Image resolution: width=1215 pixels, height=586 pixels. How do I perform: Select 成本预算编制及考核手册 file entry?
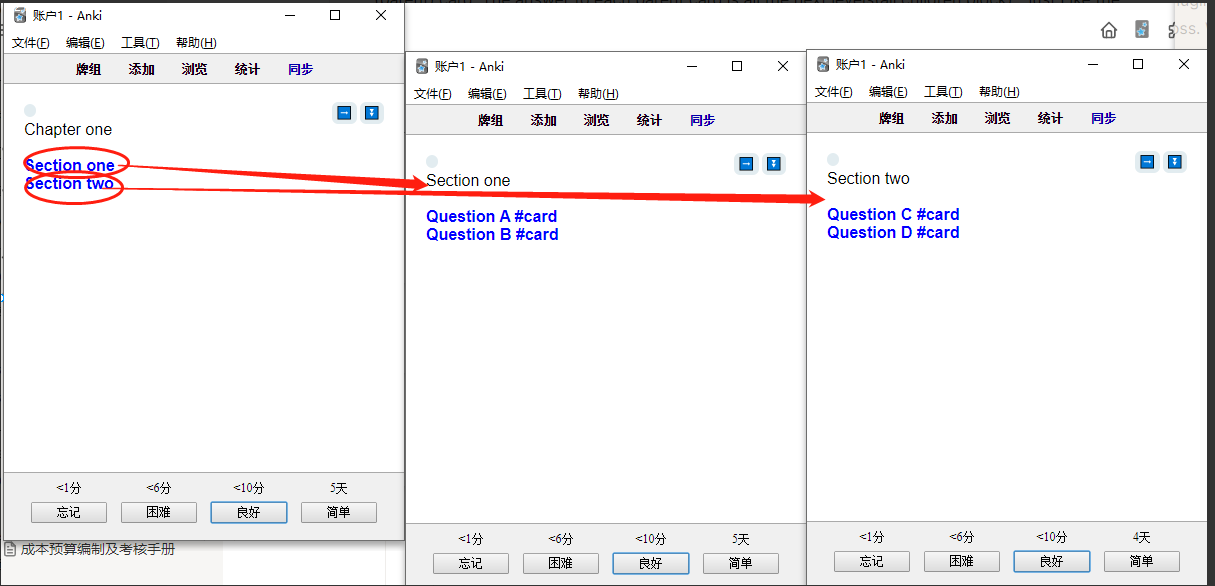[90, 549]
